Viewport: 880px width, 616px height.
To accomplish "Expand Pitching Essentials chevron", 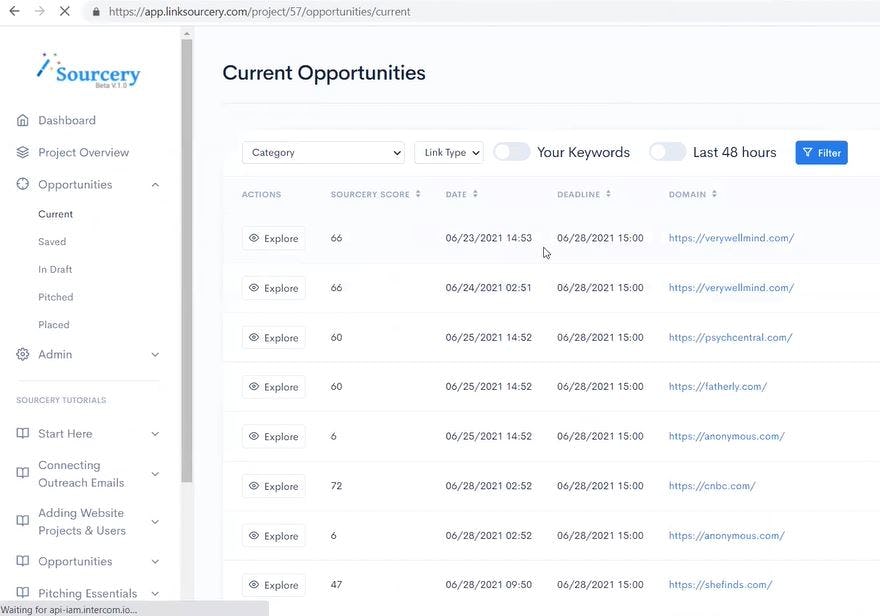I will tap(155, 593).
